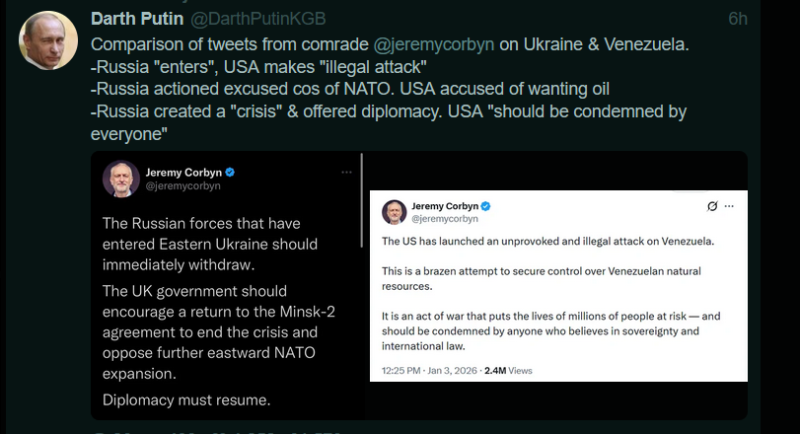Click 12:25 PM Jan 3, 2026 timestamp
Viewport: 800px width, 434px height.
(x=429, y=370)
